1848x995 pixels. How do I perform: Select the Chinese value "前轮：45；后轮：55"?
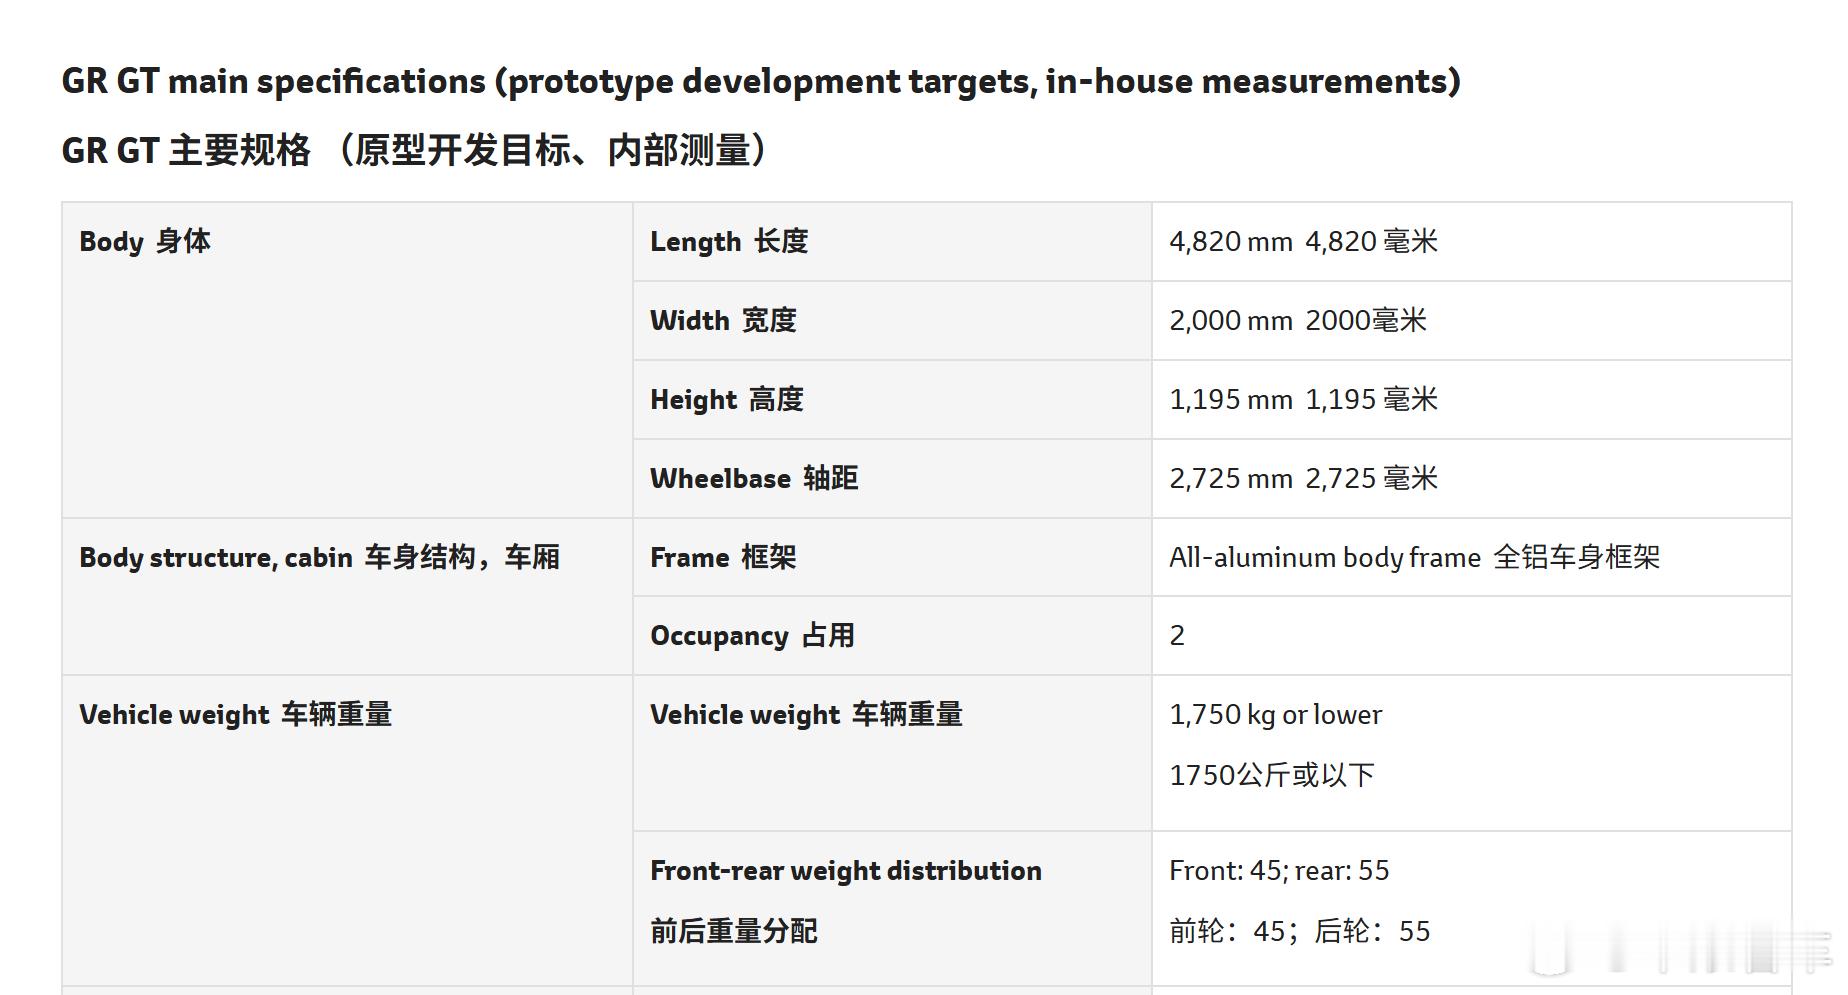[1300, 931]
